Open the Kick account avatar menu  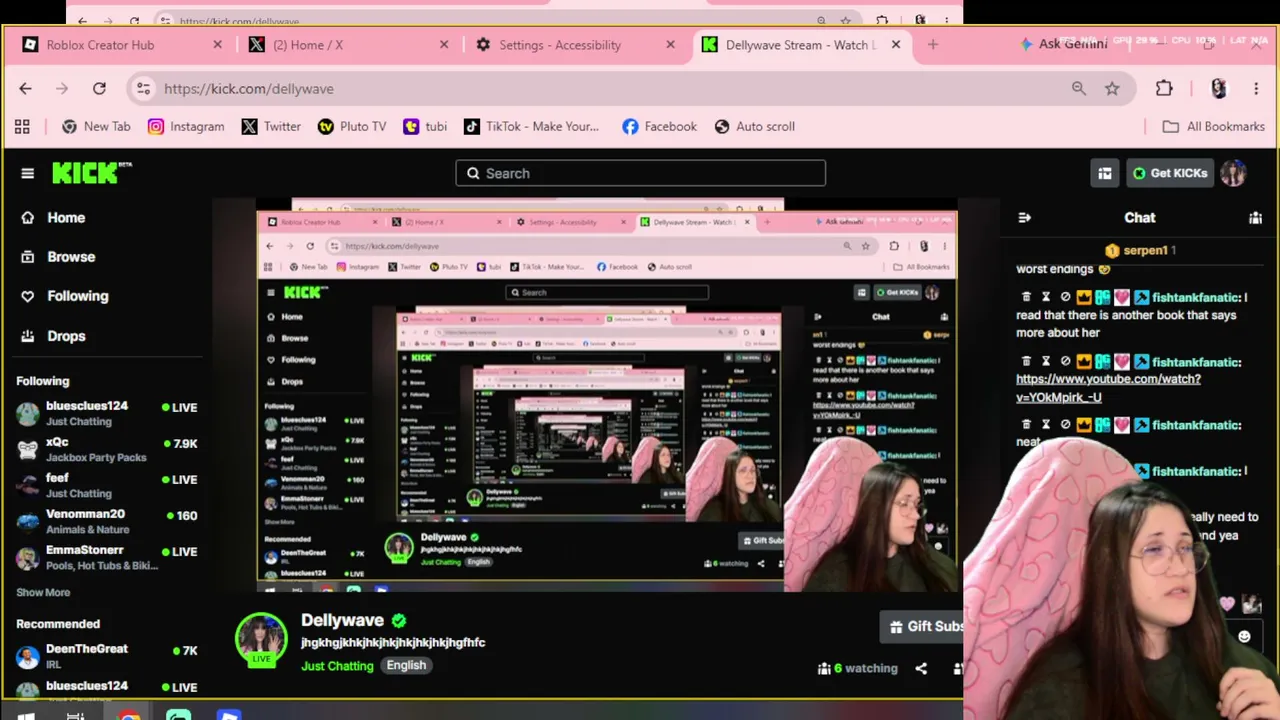click(x=1233, y=173)
